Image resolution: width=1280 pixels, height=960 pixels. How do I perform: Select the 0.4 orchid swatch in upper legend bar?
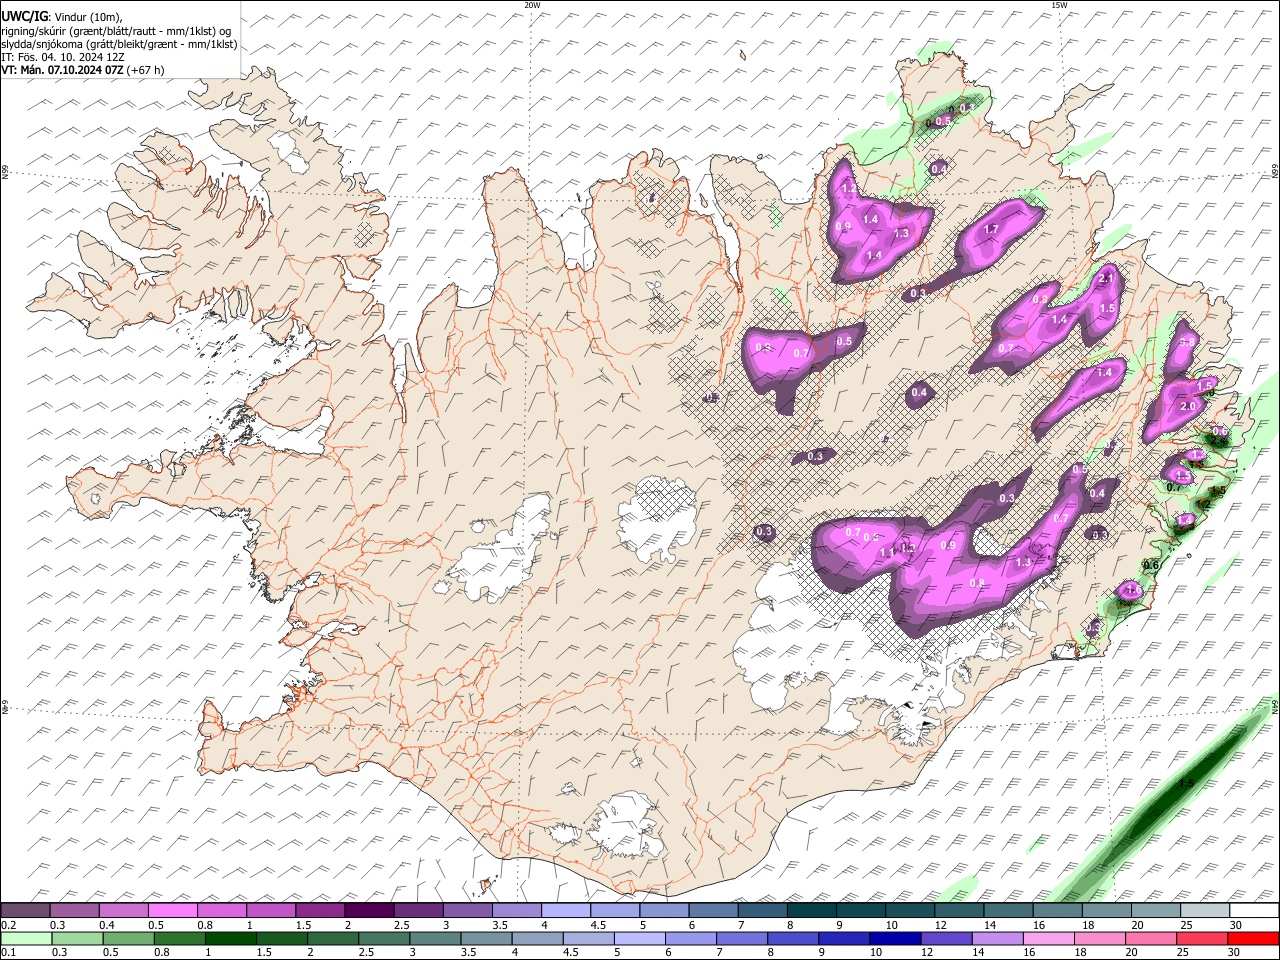(x=123, y=911)
